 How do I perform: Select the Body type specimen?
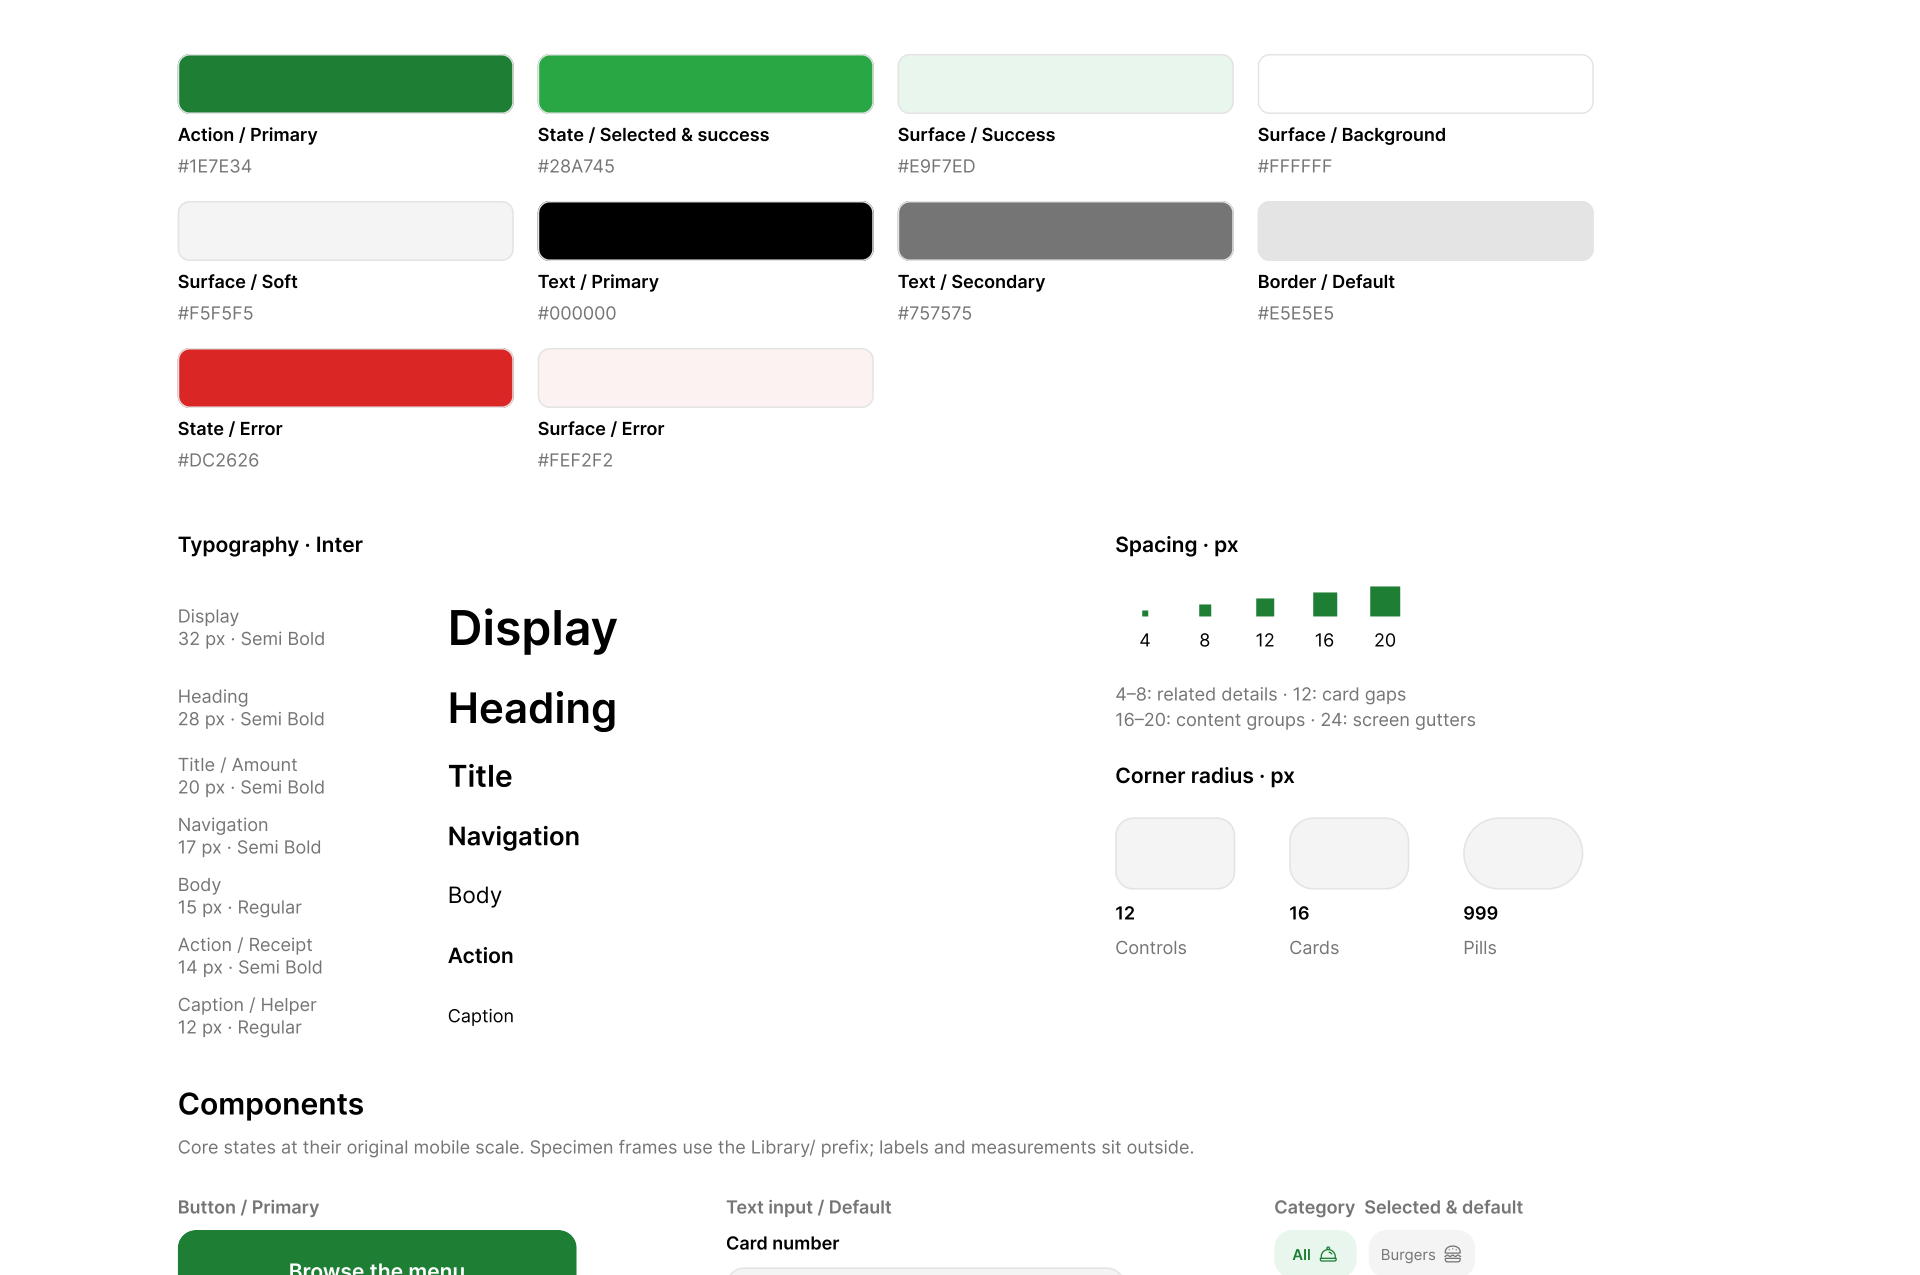pyautogui.click(x=475, y=896)
